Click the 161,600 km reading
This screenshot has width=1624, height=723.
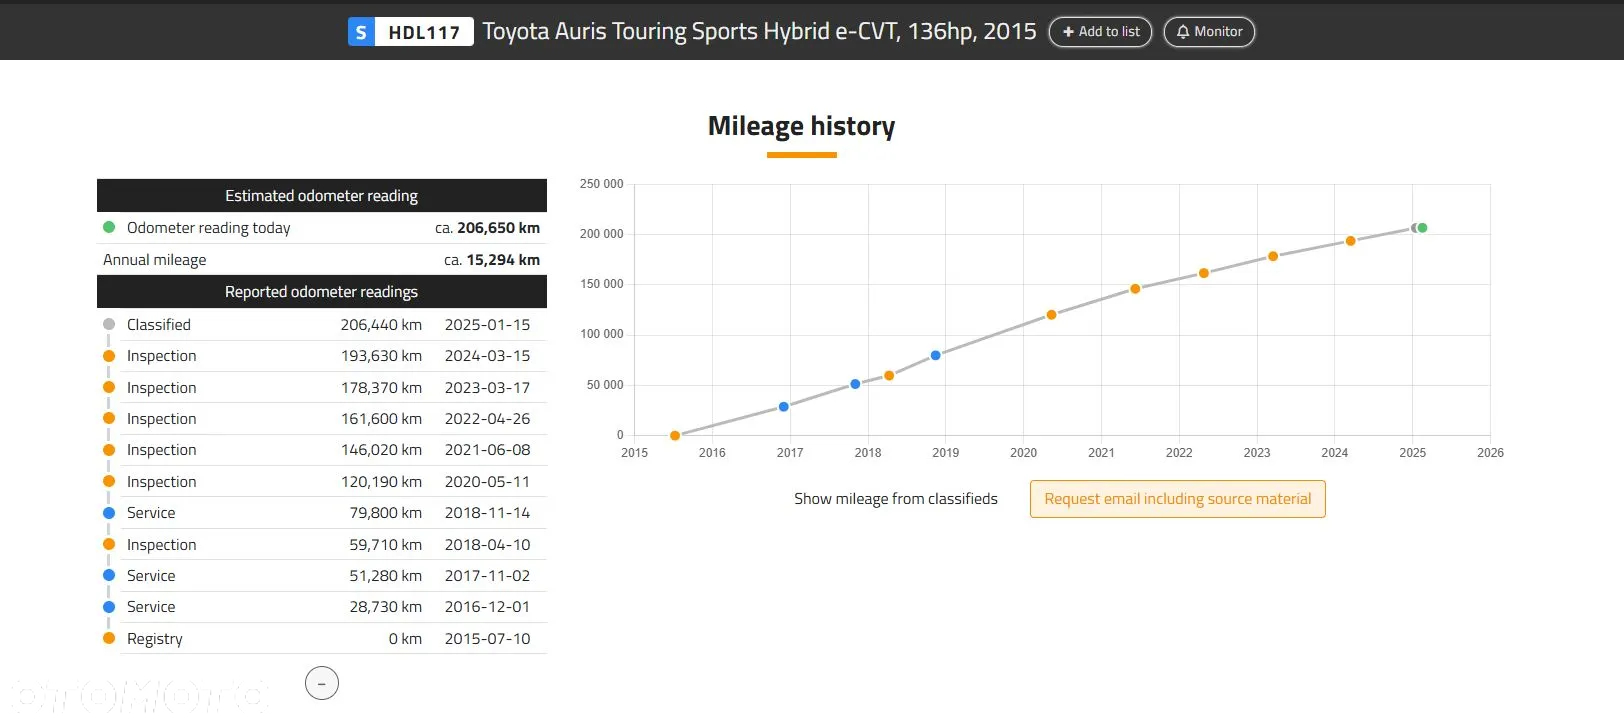click(x=381, y=418)
